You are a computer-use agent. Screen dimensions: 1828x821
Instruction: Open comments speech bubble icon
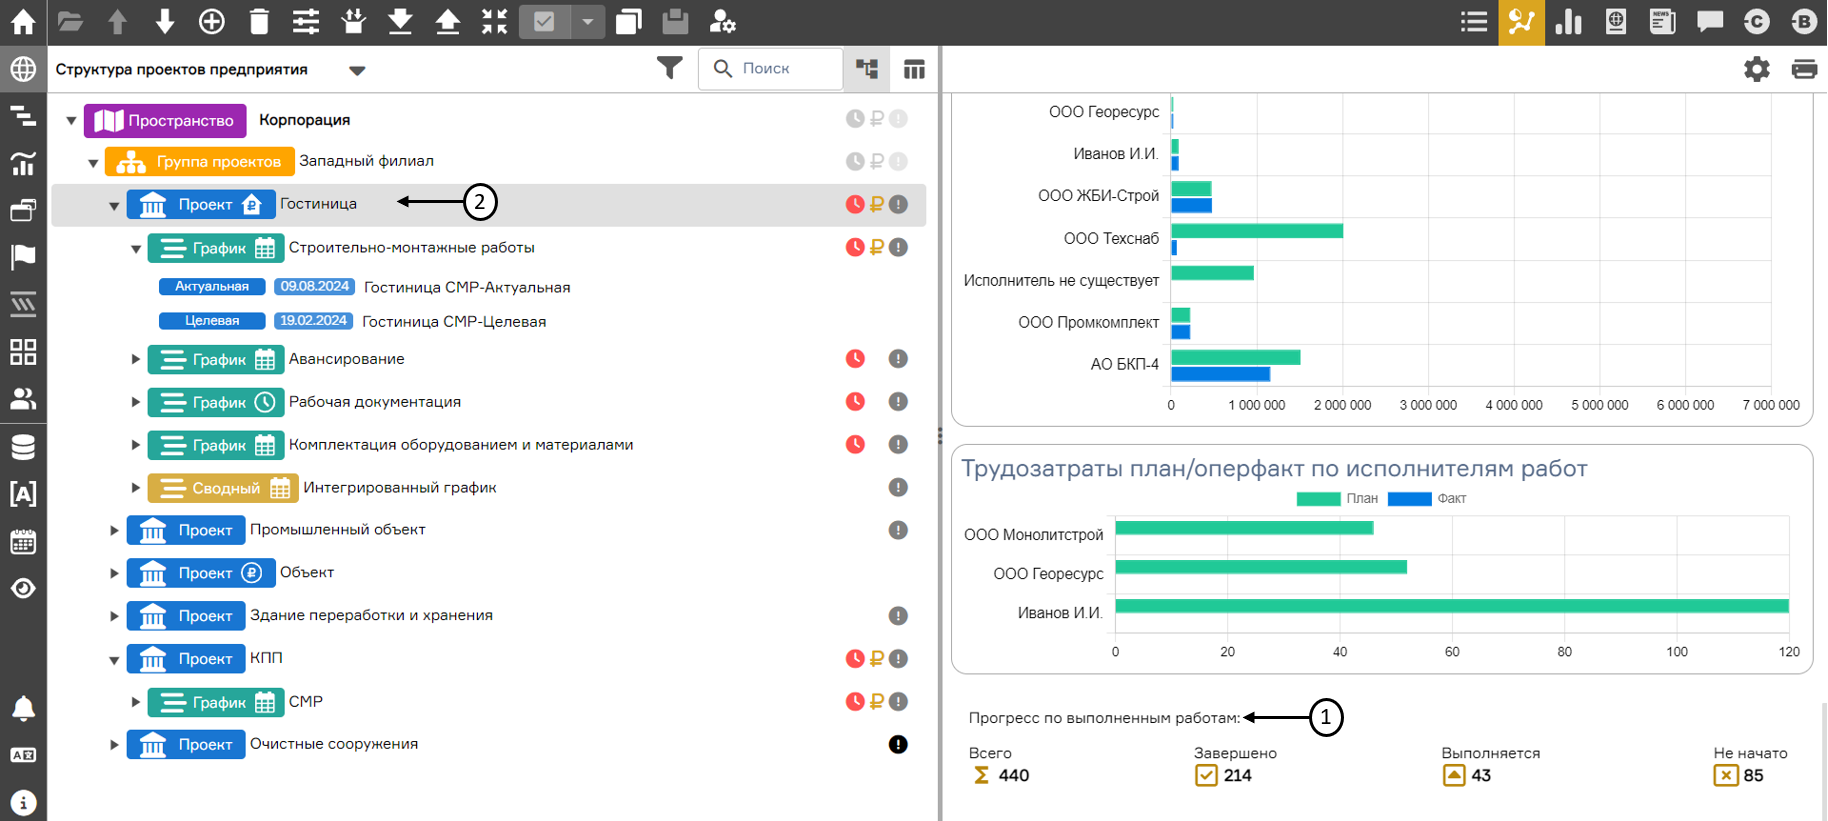click(1710, 21)
